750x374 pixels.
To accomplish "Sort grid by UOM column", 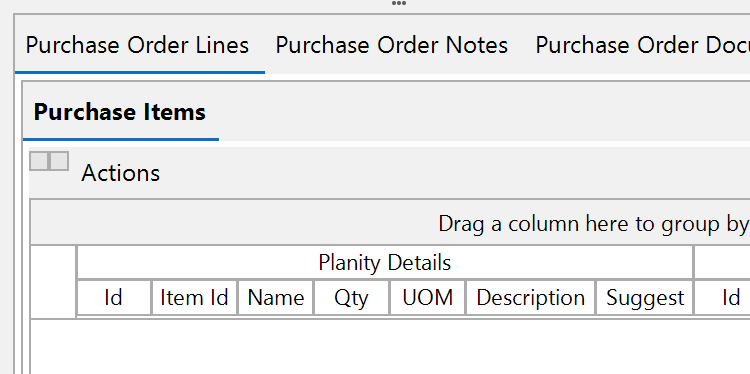I will [x=428, y=298].
